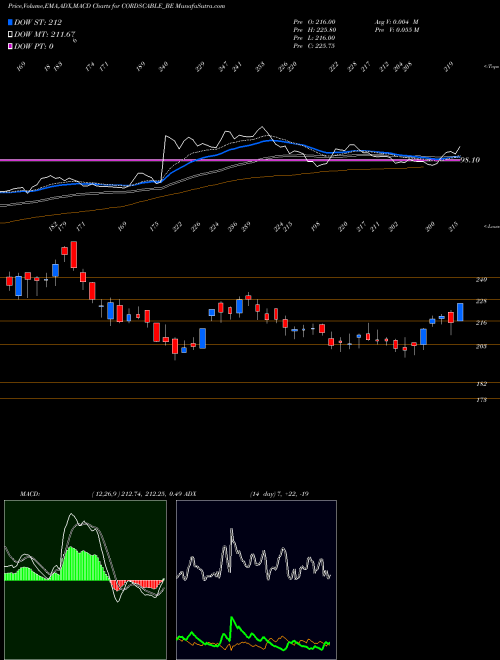500x660 pixels.
Task: Click the red MACD histogram bars
Action: 137,585
